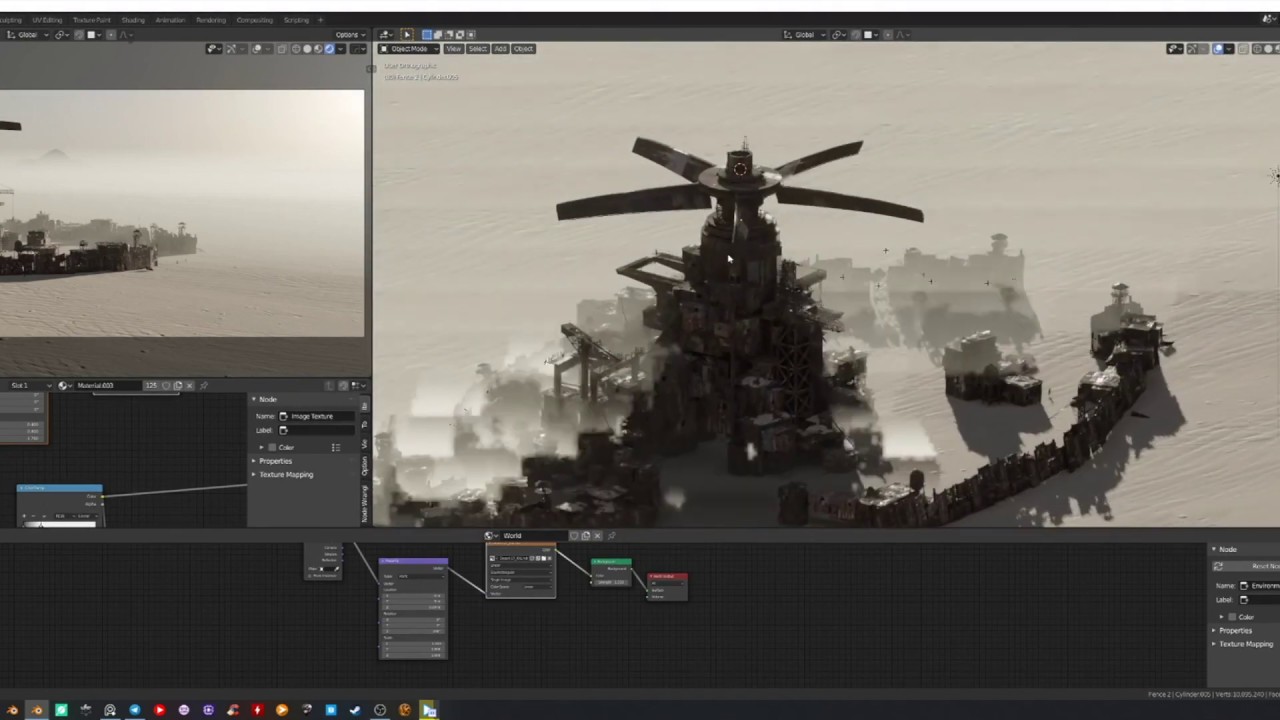The image size is (1280, 720).
Task: Switch left viewport to wireframe shading
Action: coord(296,48)
